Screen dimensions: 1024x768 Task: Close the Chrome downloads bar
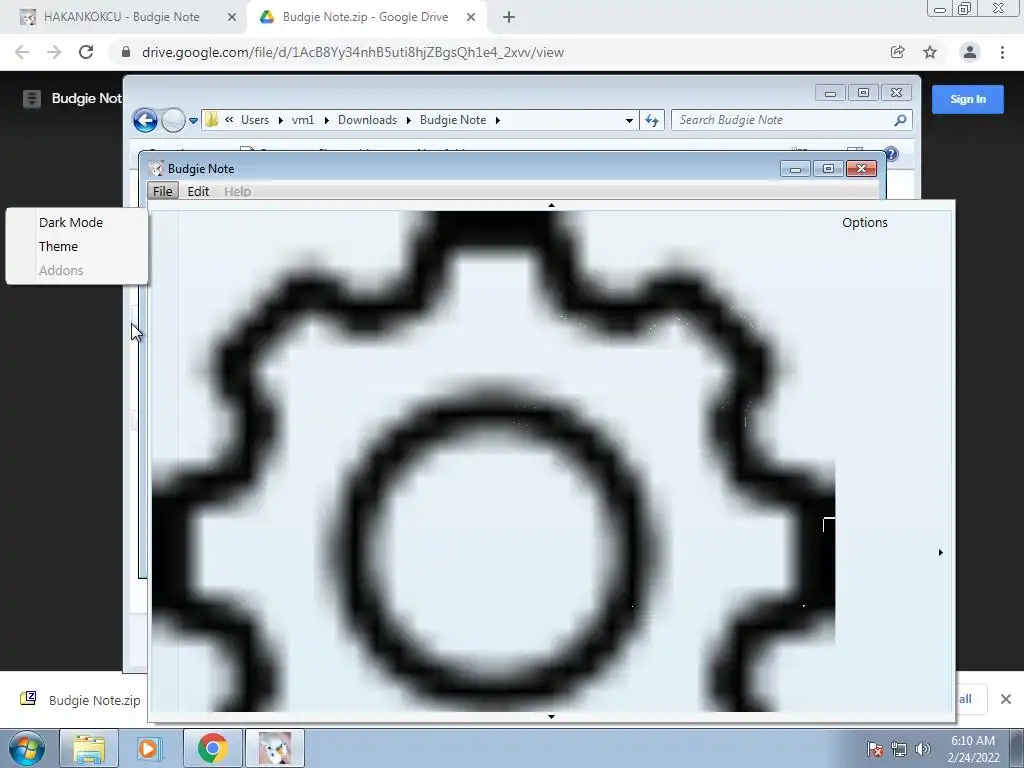pos(1006,699)
